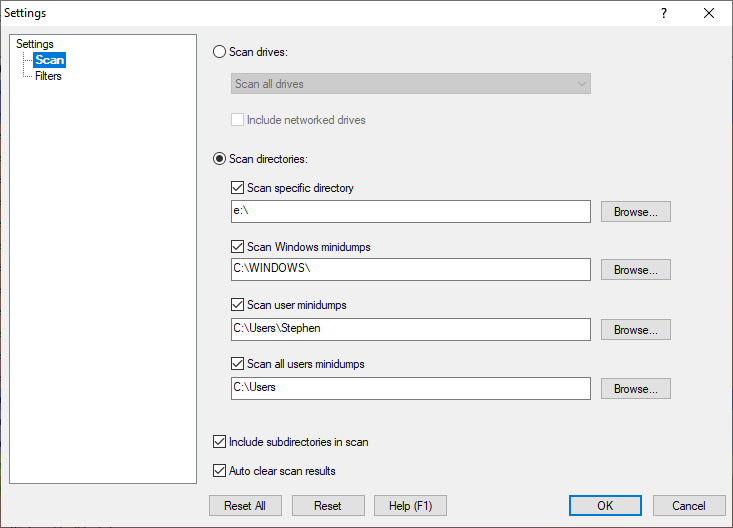Close the Settings dialog window
The width and height of the screenshot is (733, 528).
pos(709,13)
